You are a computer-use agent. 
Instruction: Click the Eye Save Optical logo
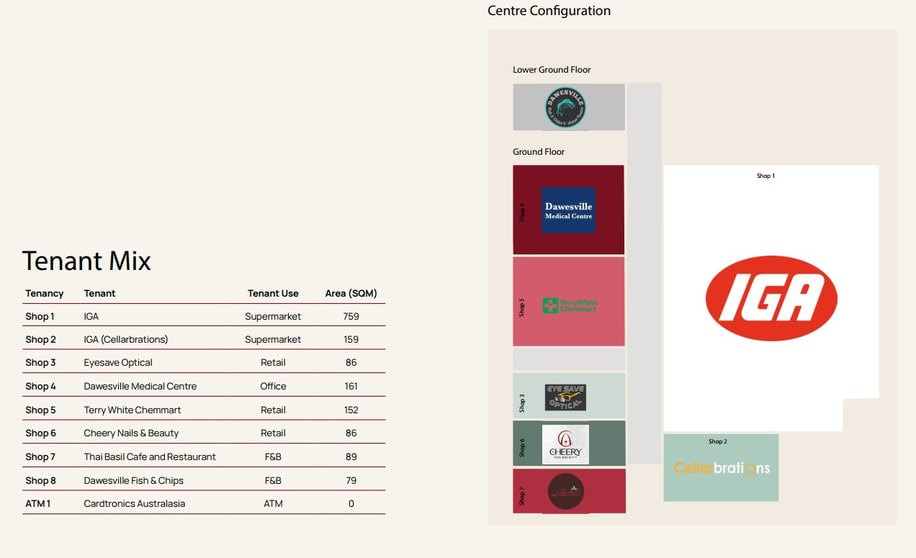tap(565, 397)
